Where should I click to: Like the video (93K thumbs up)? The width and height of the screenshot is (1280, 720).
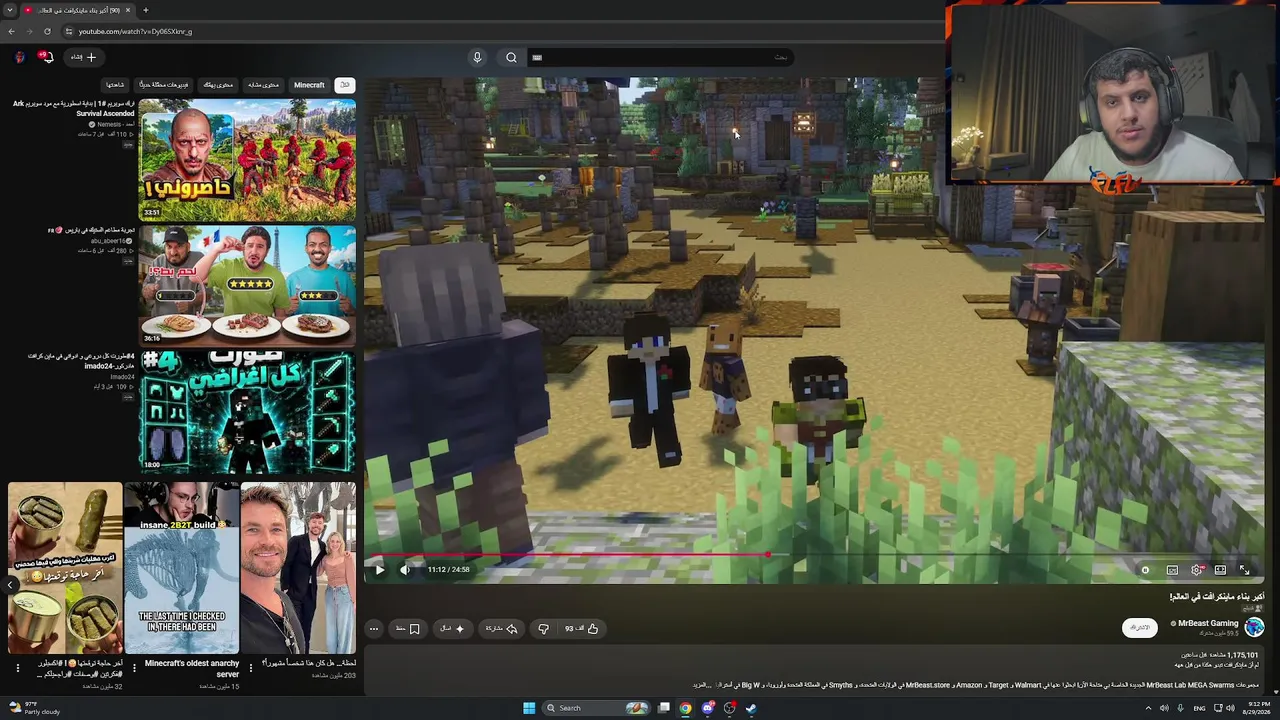(x=582, y=629)
